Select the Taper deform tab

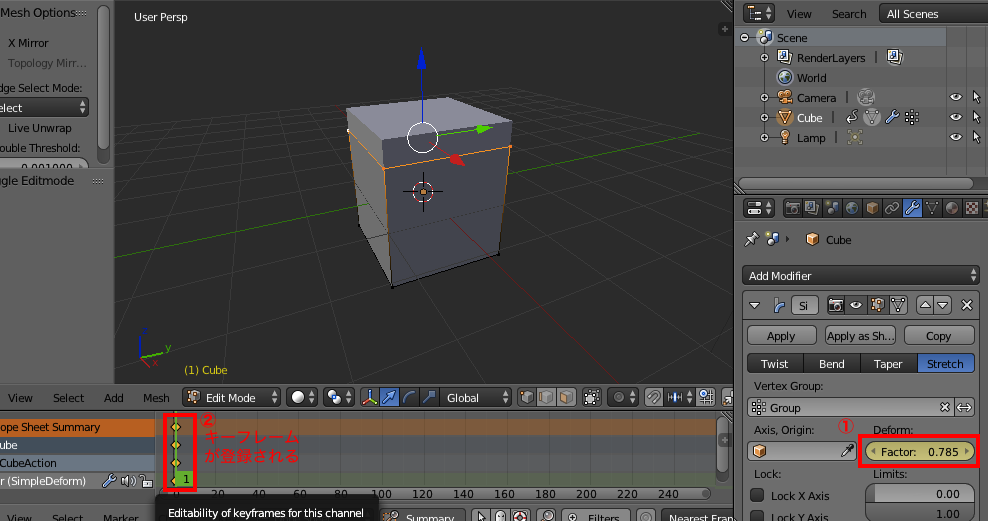click(x=888, y=364)
